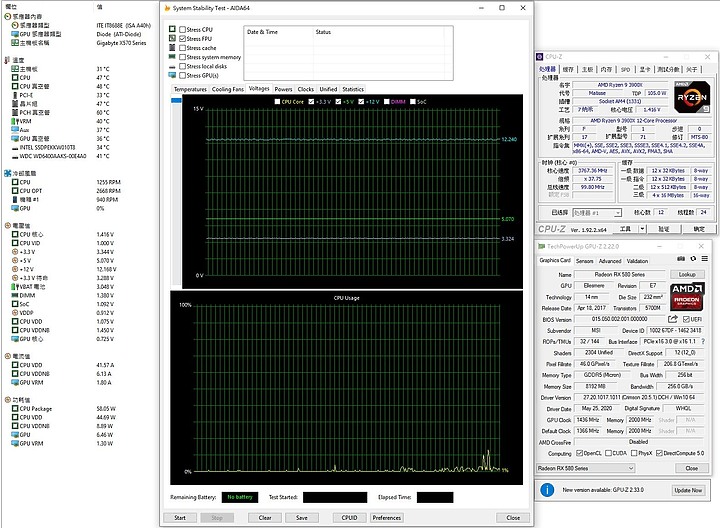Click the blue info icon beside New version available
The image size is (720, 528).
point(547,490)
